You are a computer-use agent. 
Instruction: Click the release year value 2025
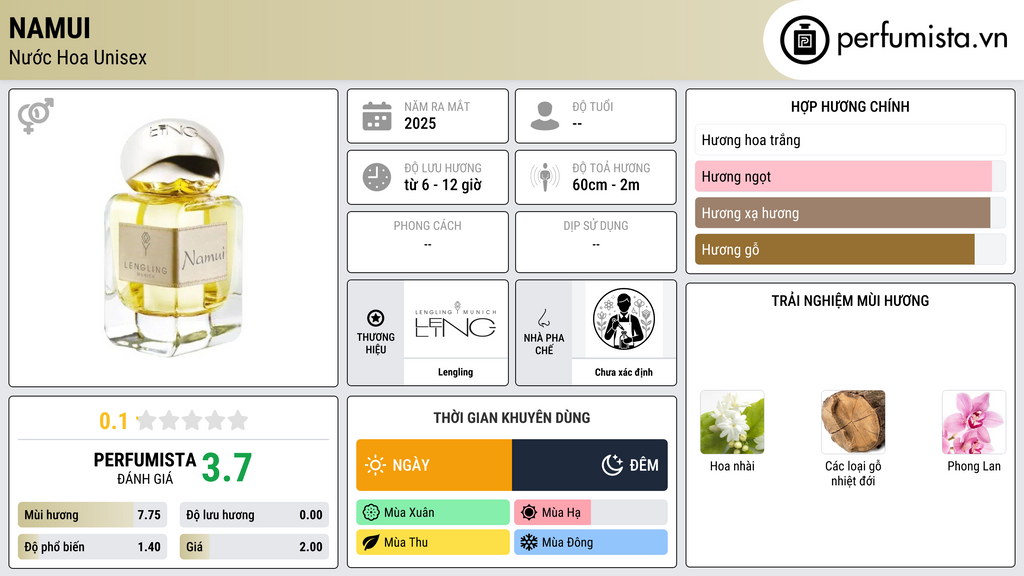420,123
